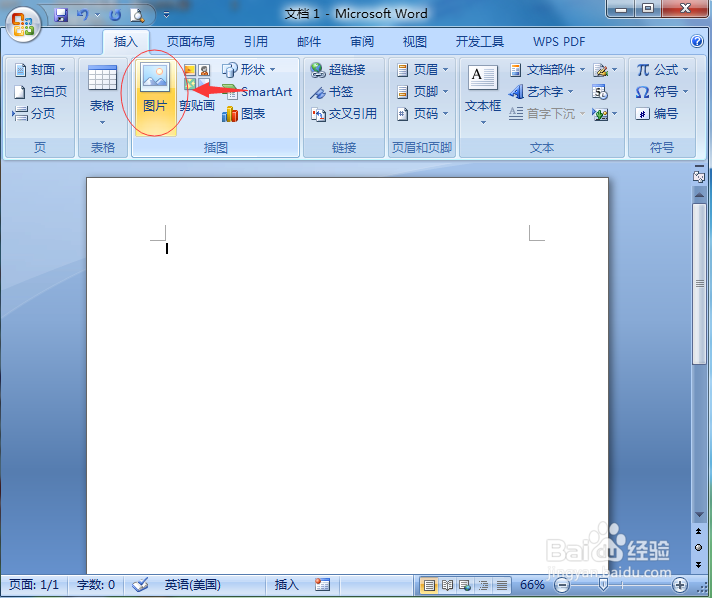
Task: Jump to the previous page button
Action: [698, 531]
